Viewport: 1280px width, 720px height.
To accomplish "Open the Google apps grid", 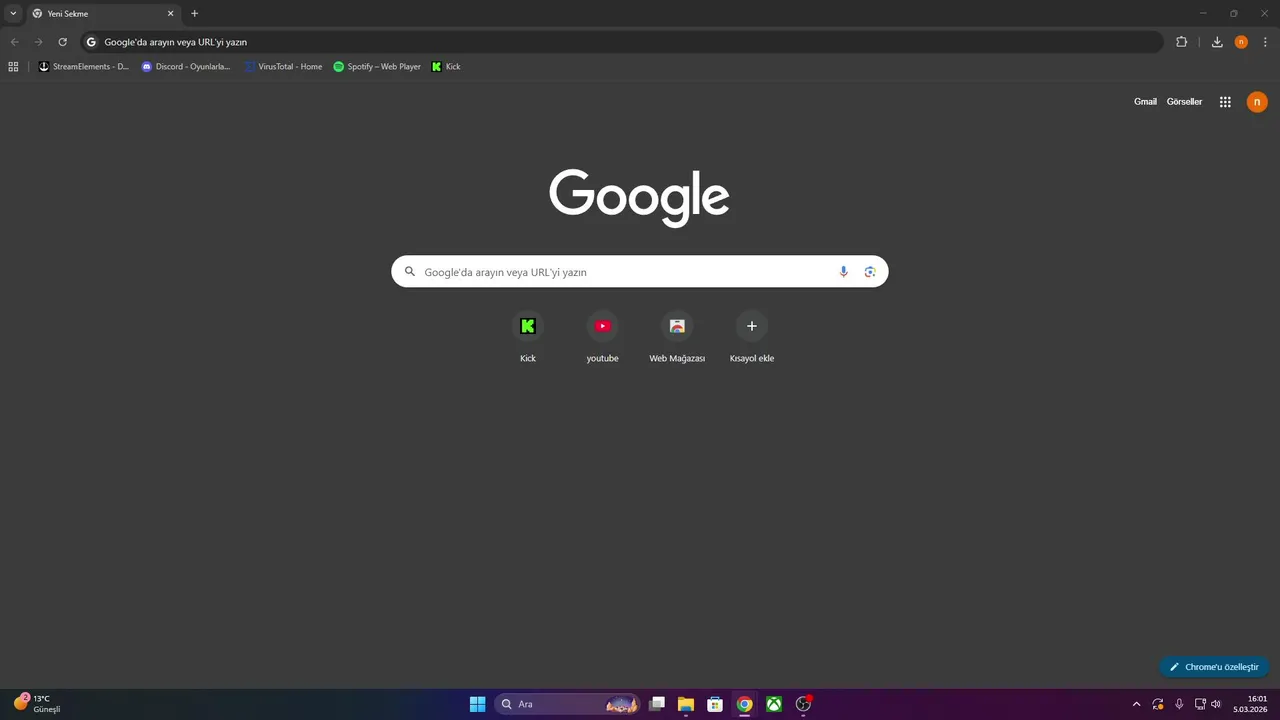I will coord(1225,102).
